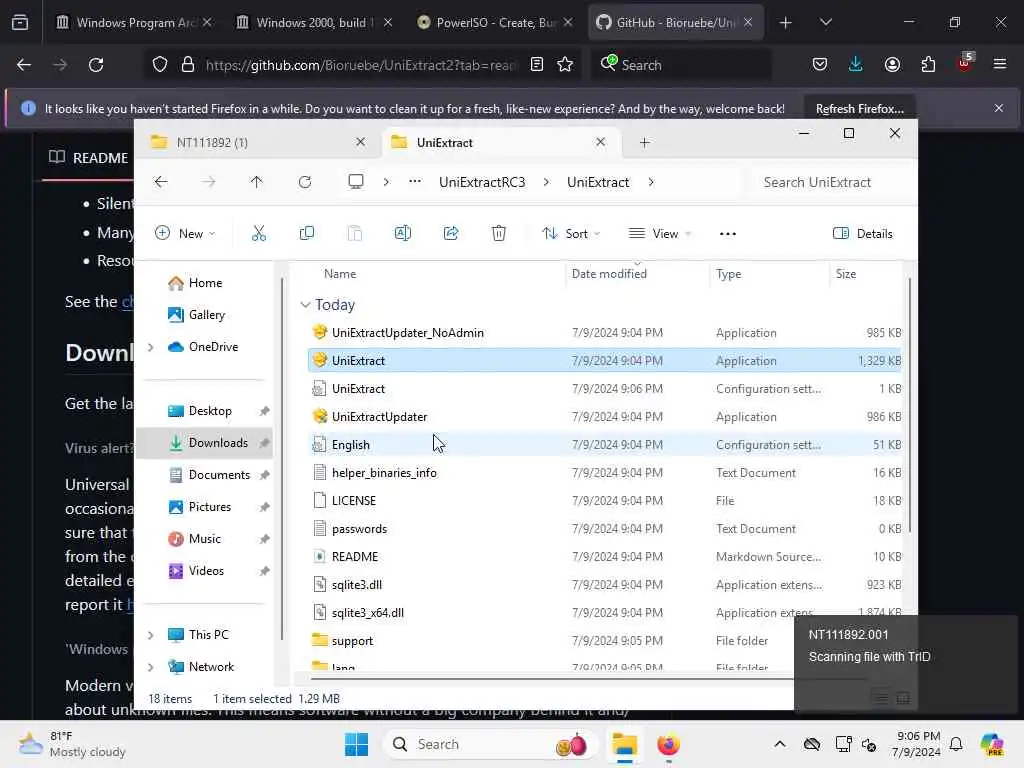Click the Cut scissors icon in Explorer toolbar

tap(259, 233)
